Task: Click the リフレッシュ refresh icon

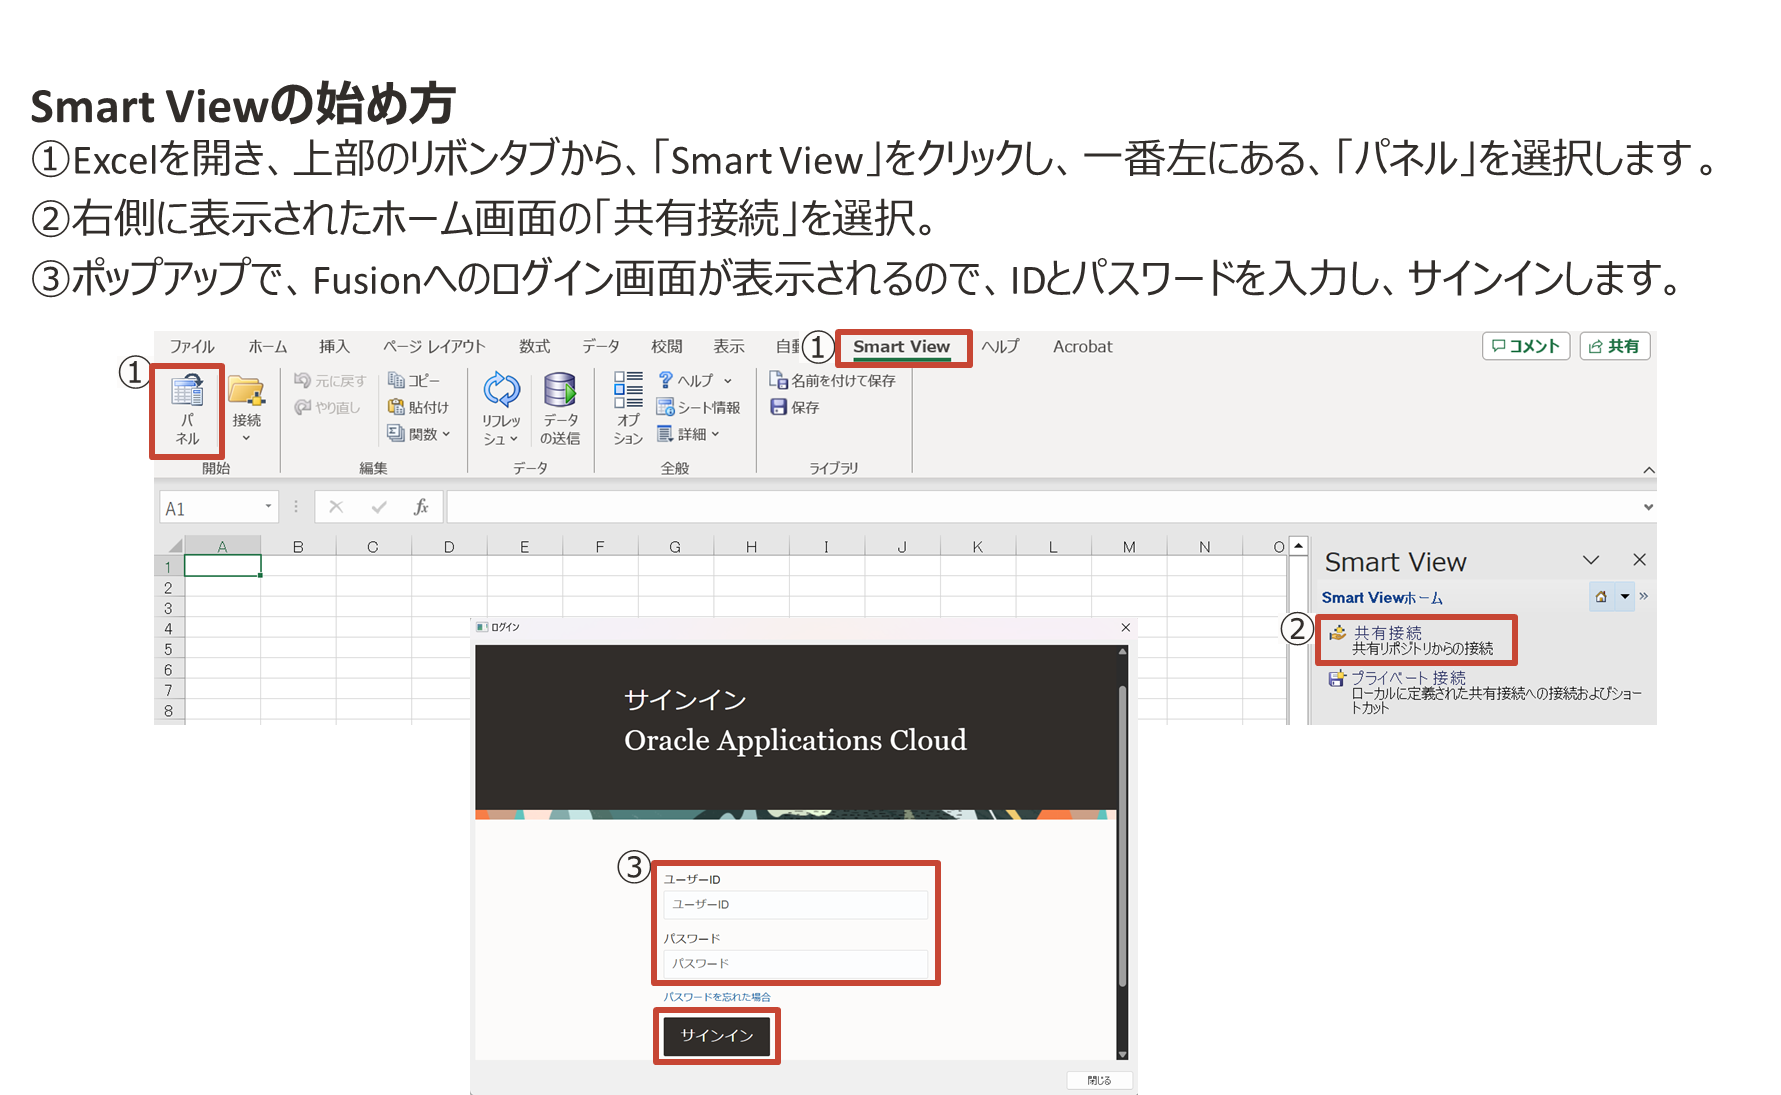Action: pyautogui.click(x=501, y=389)
